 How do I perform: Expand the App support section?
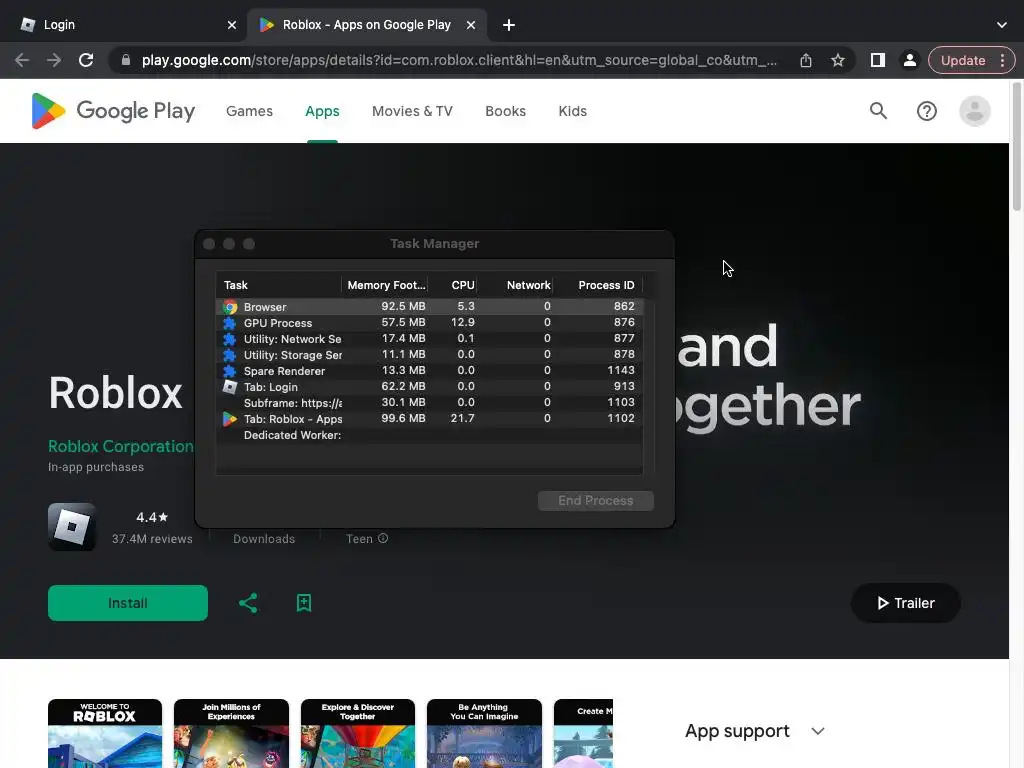(754, 731)
